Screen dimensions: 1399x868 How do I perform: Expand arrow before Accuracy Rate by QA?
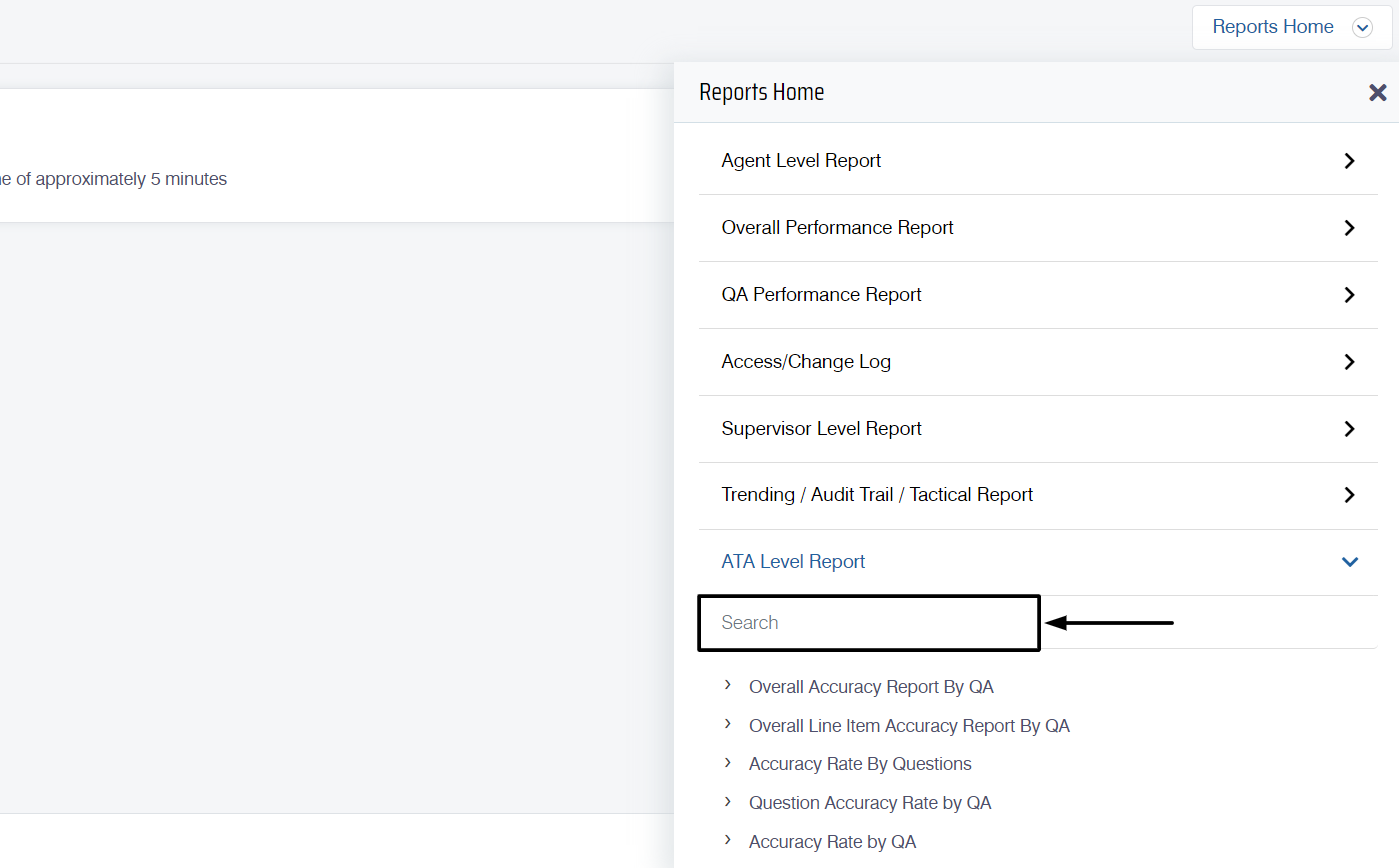pyautogui.click(x=727, y=840)
